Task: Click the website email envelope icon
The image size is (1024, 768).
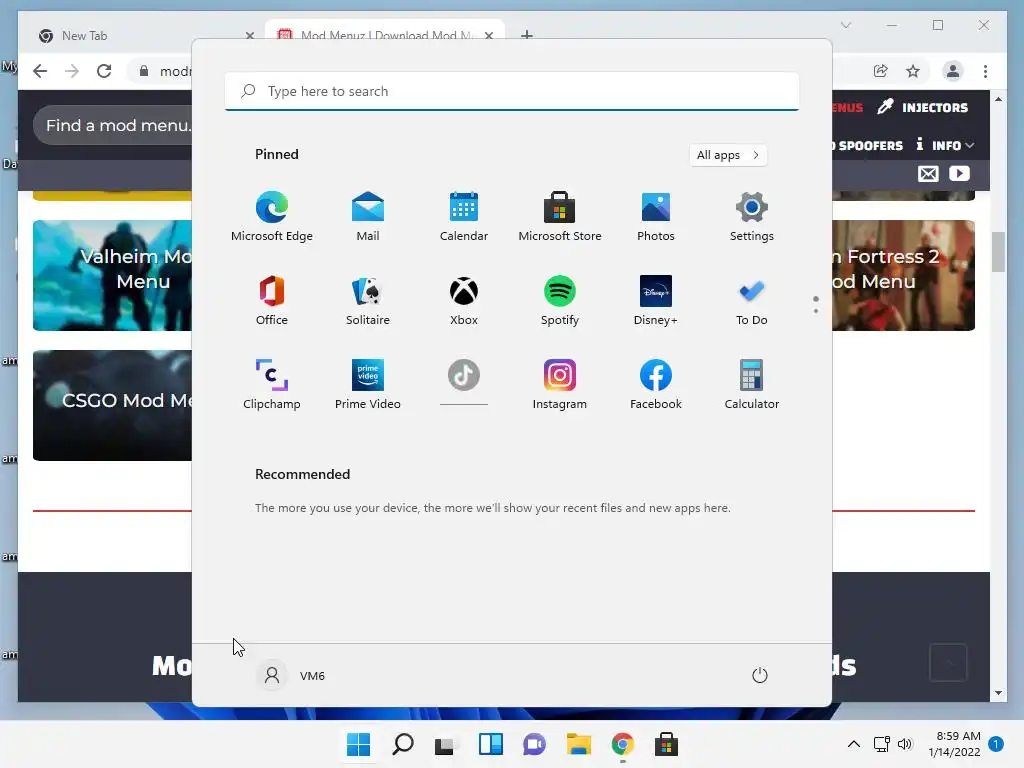Action: (928, 174)
